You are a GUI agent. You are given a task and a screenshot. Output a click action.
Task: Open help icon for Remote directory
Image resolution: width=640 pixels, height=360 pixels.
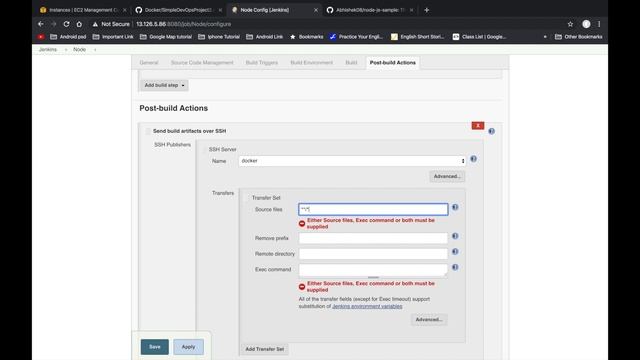click(455, 251)
